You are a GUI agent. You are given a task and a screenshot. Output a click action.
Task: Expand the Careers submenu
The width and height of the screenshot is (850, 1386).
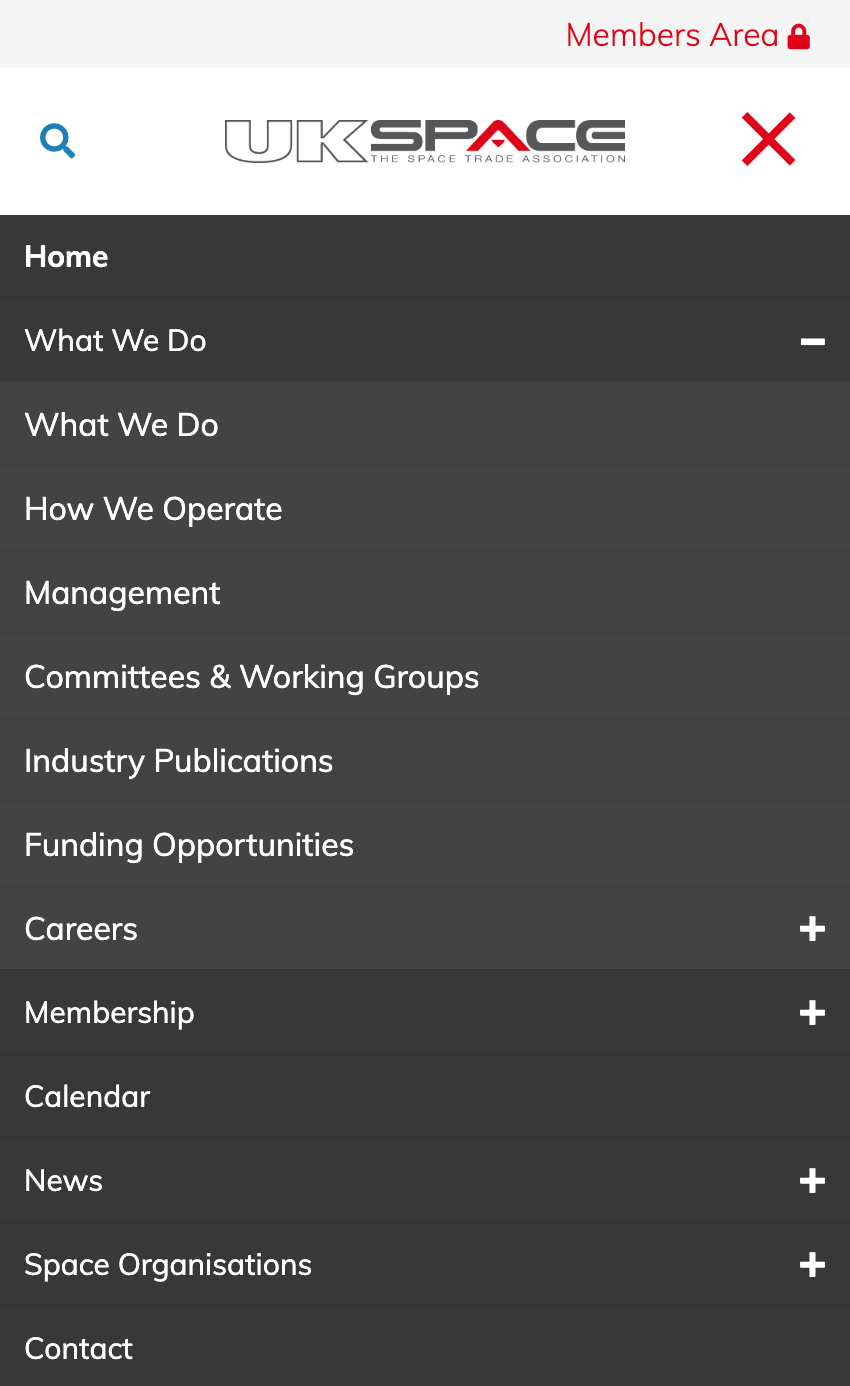(x=812, y=929)
